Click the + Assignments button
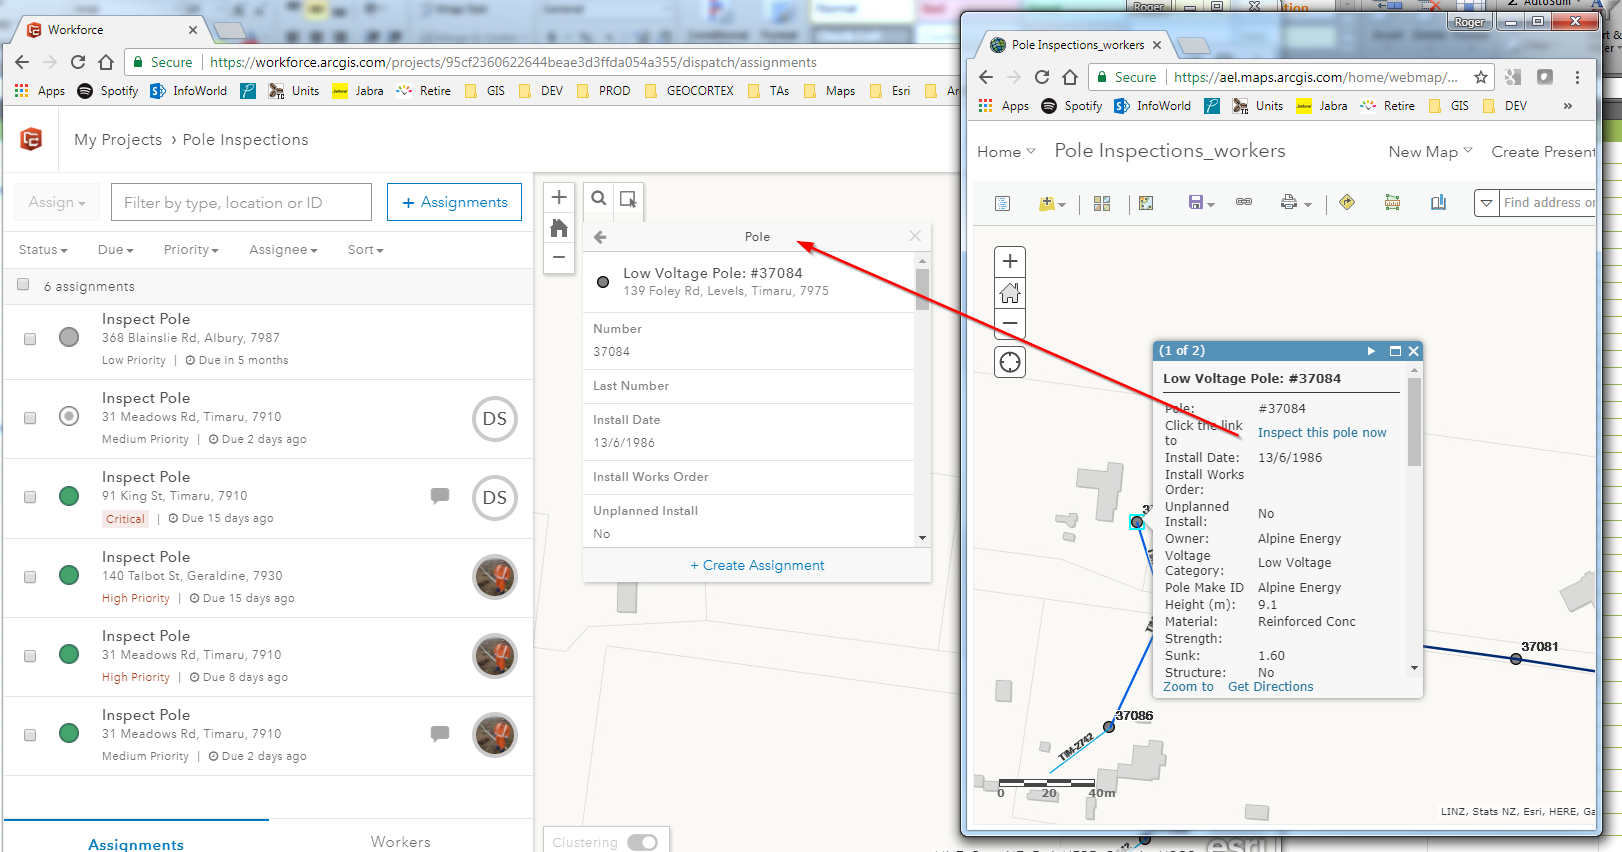 455,202
